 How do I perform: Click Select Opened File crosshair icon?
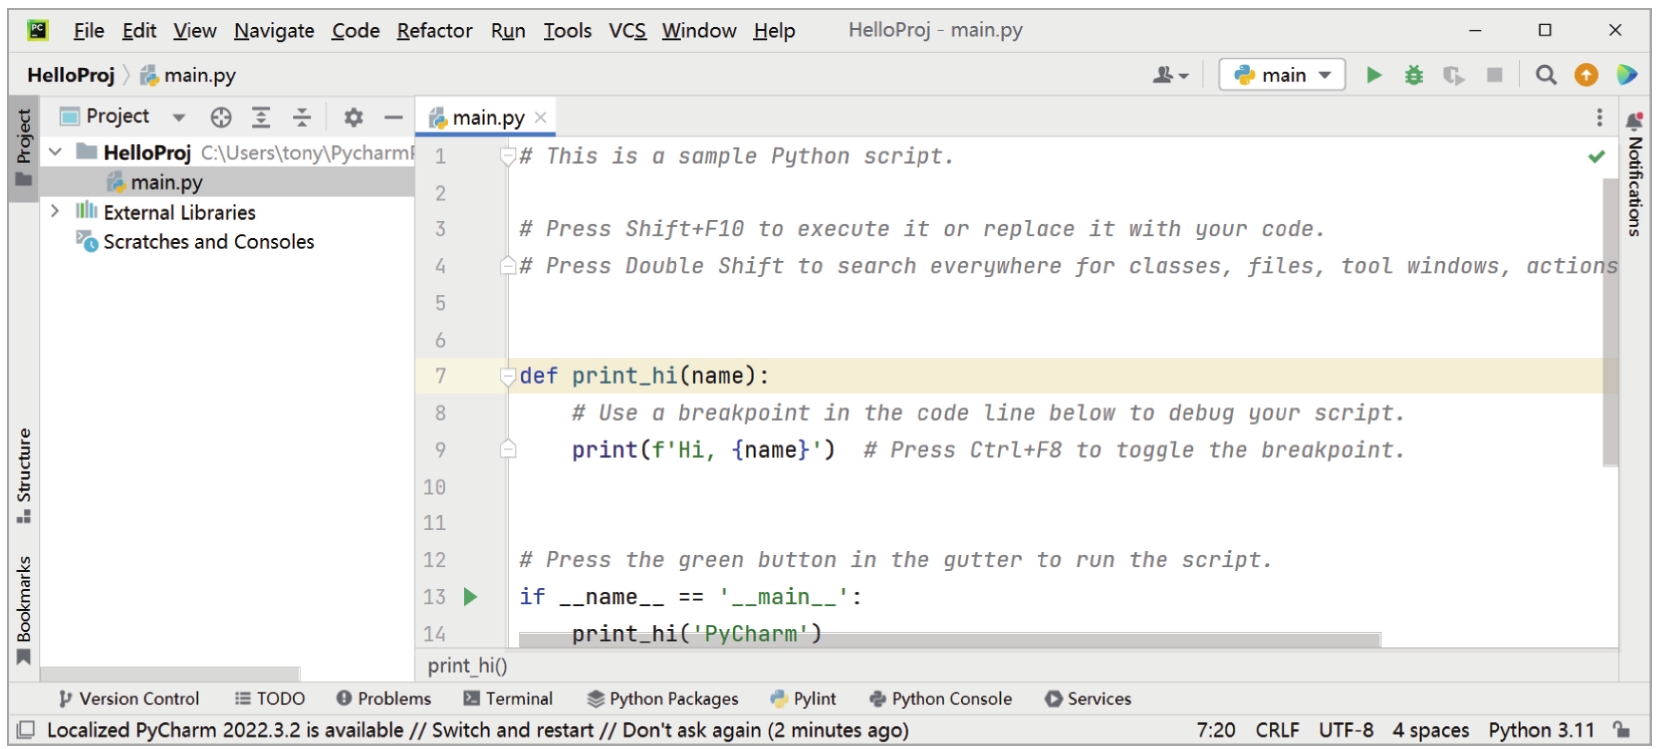tap(221, 117)
